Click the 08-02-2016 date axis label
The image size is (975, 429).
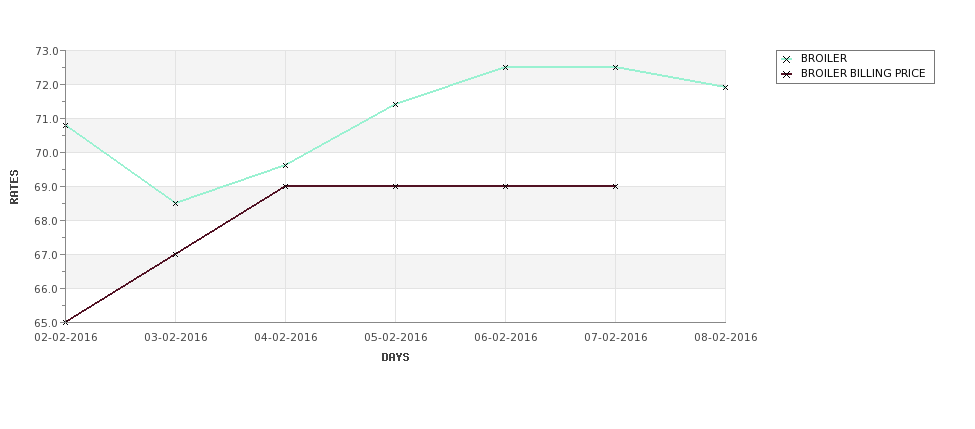pos(726,338)
